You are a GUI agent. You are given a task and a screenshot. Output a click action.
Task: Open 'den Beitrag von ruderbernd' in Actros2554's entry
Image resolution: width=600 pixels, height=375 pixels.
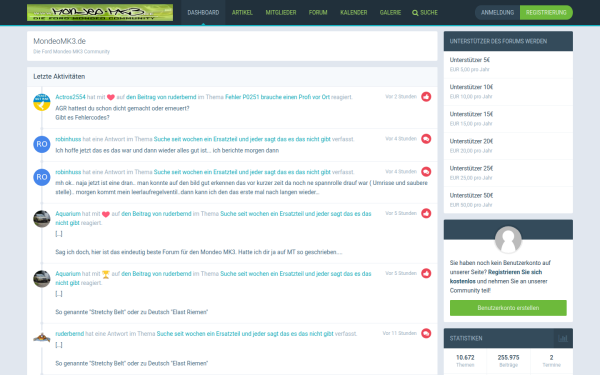(161, 97)
